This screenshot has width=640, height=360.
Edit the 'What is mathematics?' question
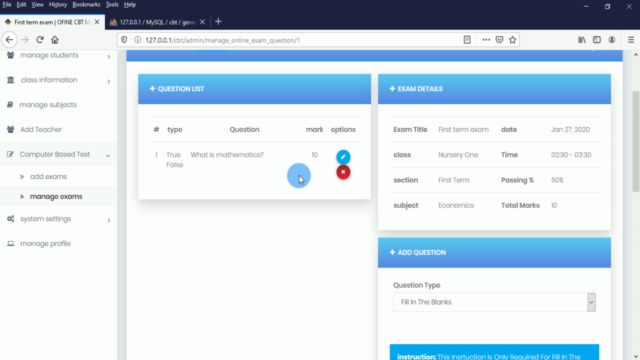pos(343,157)
